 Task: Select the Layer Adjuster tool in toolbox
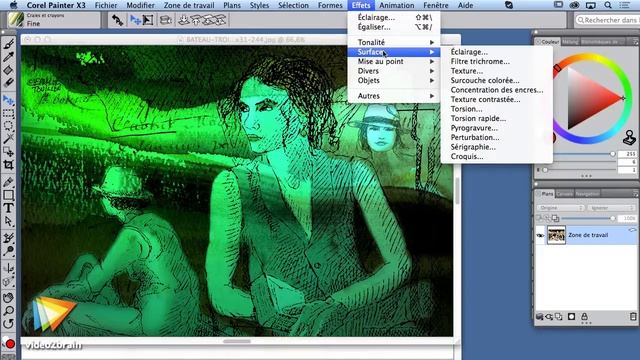9,100
